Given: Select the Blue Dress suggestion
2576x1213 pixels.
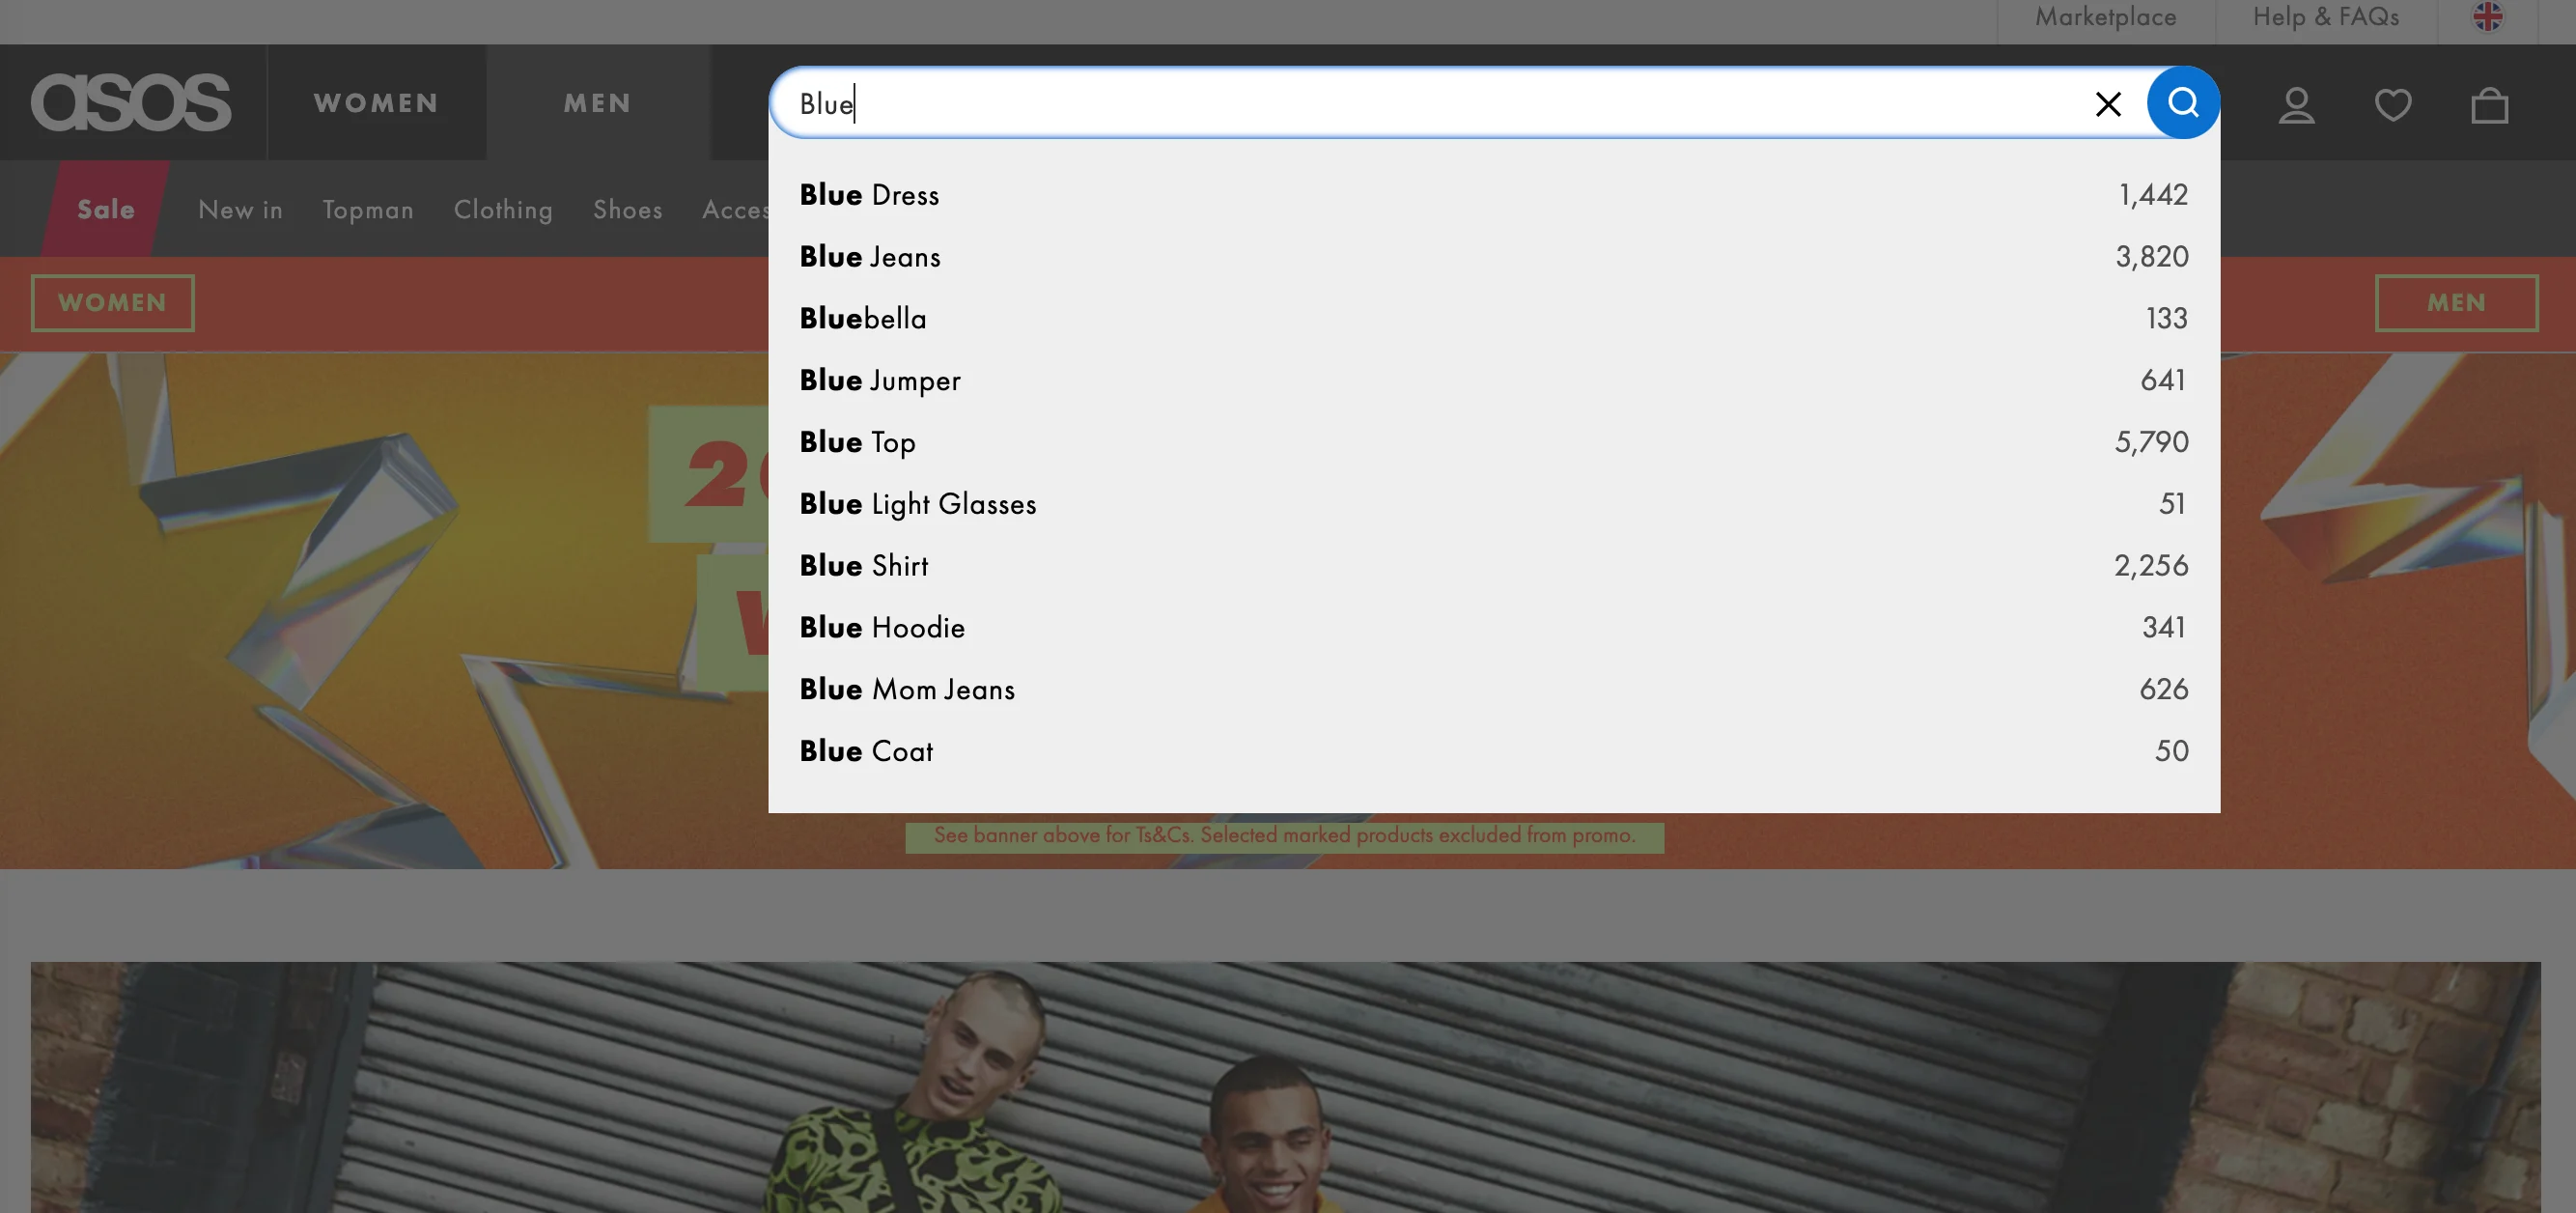Looking at the screenshot, I should coord(1493,195).
